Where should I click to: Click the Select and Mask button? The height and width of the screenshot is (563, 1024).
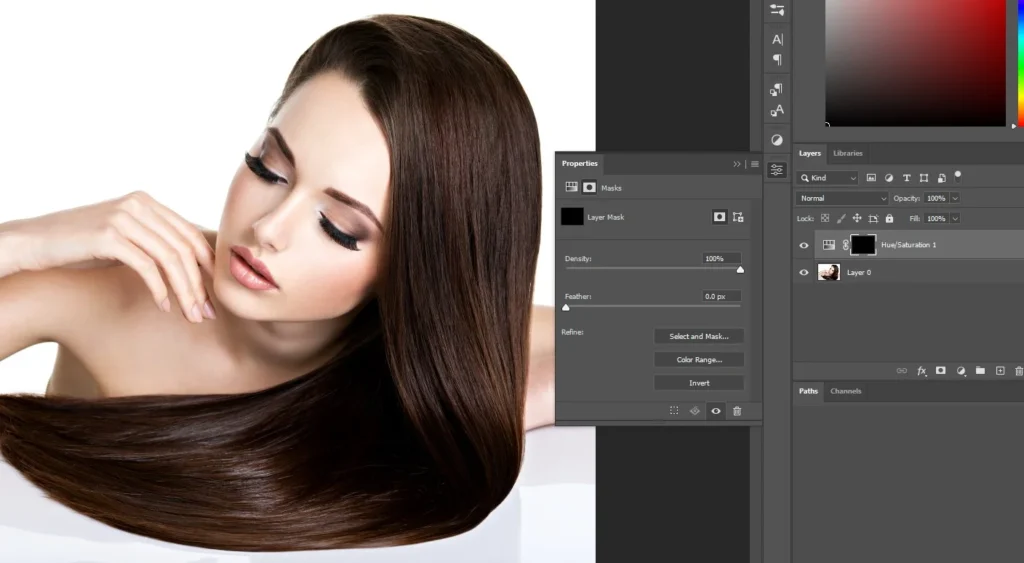(x=699, y=336)
